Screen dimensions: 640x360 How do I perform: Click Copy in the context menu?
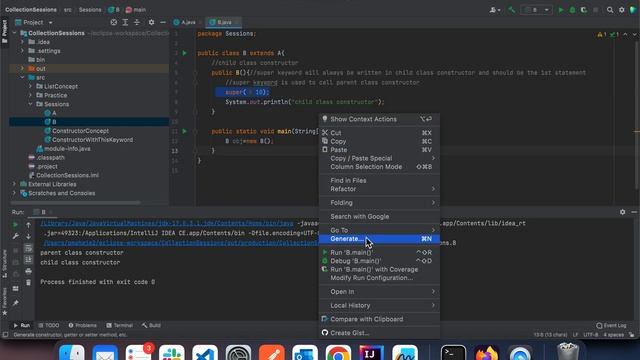(x=379, y=141)
